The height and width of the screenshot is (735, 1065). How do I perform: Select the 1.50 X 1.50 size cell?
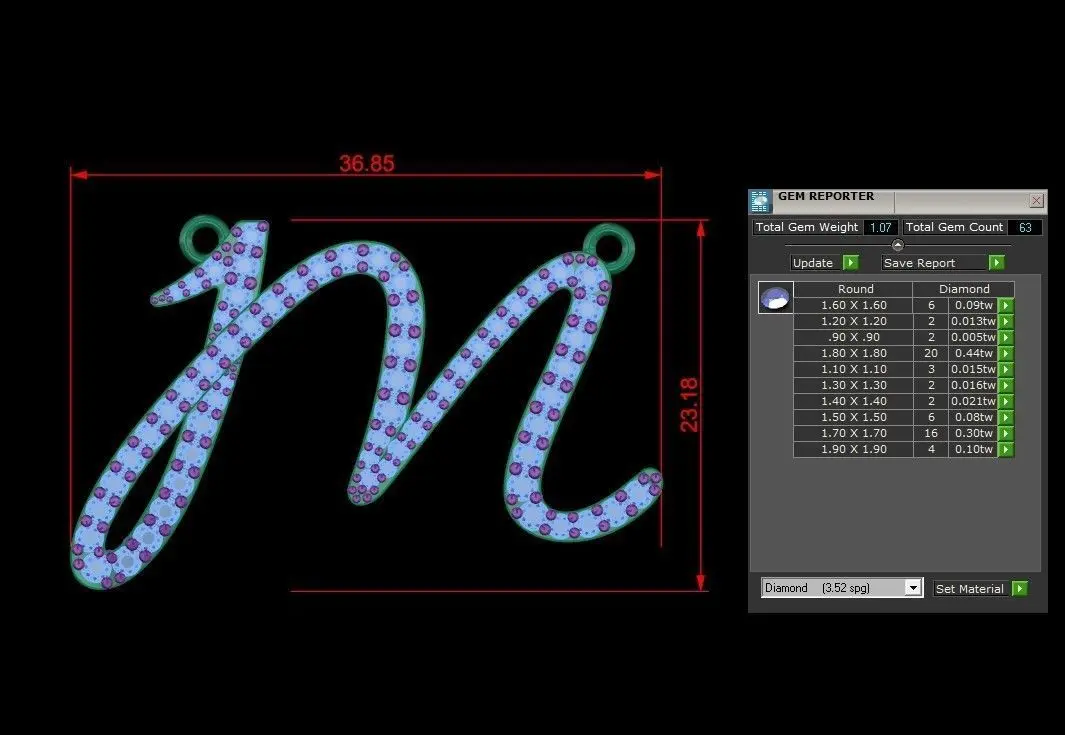[x=854, y=417]
